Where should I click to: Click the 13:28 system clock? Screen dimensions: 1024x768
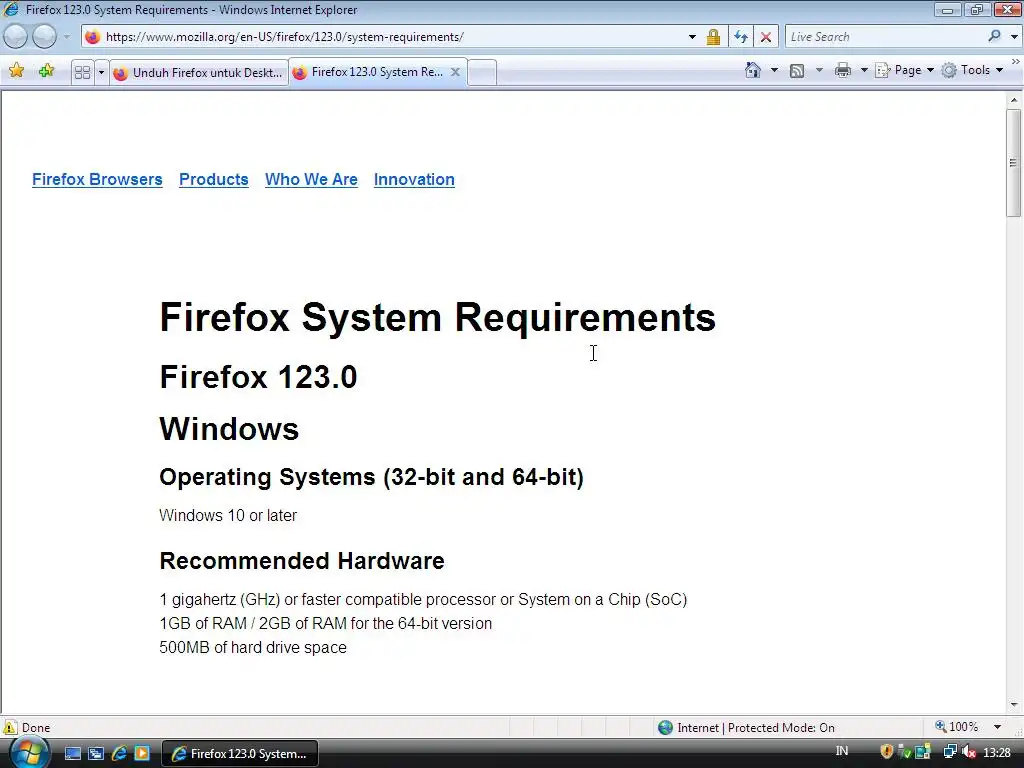coord(997,753)
